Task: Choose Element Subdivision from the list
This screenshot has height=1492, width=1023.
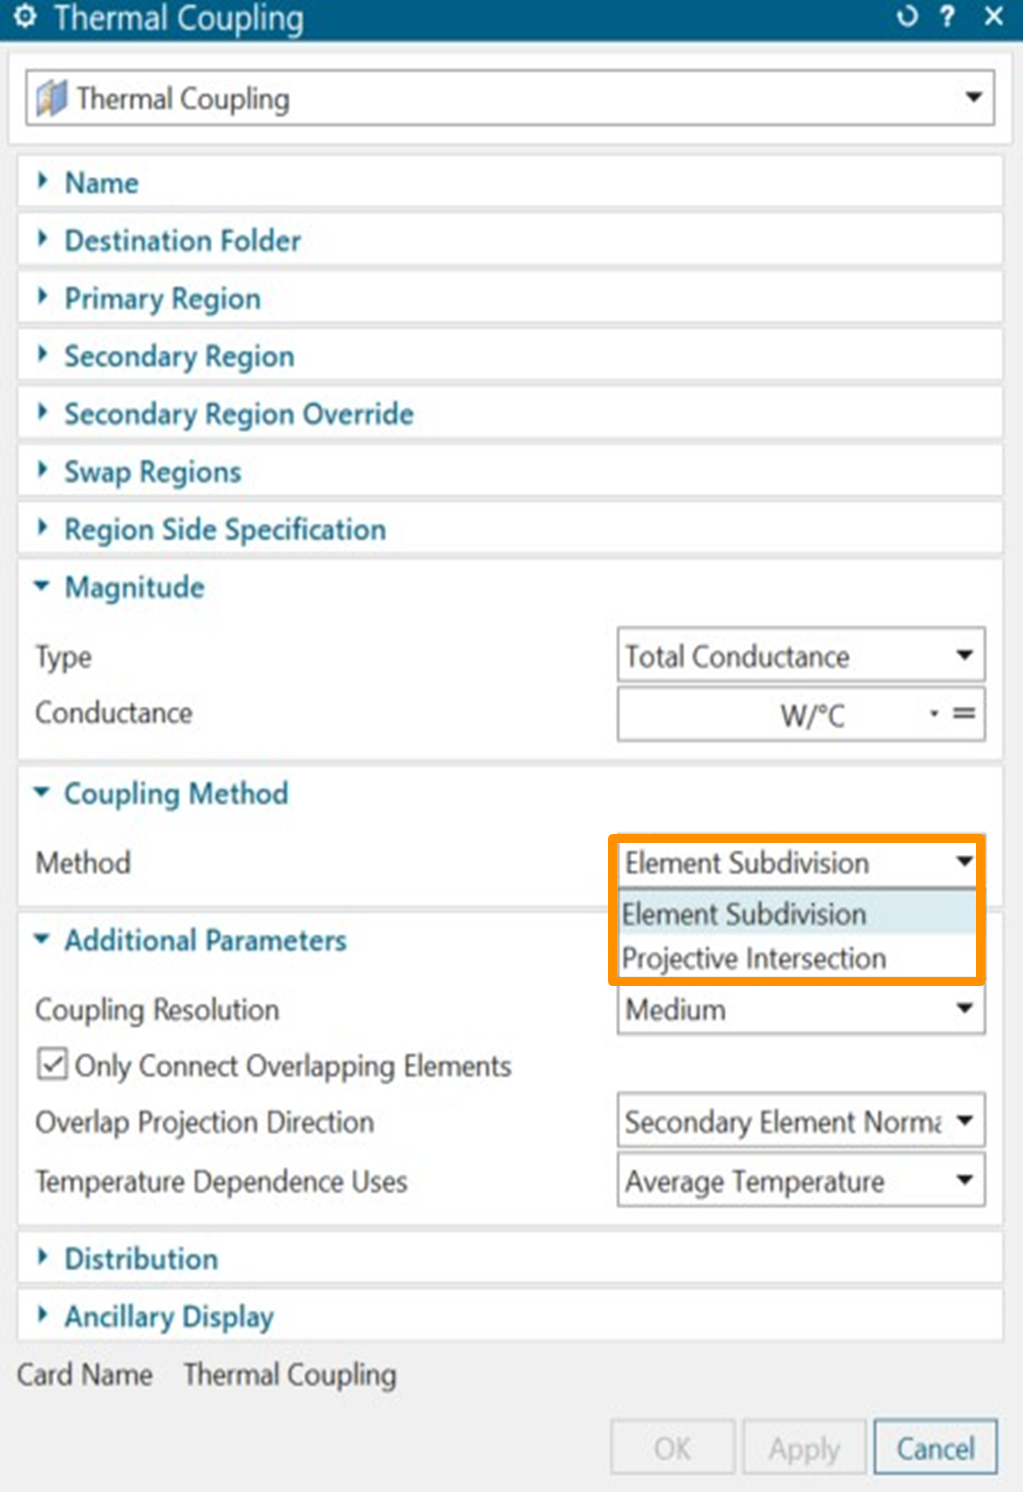Action: (x=744, y=914)
